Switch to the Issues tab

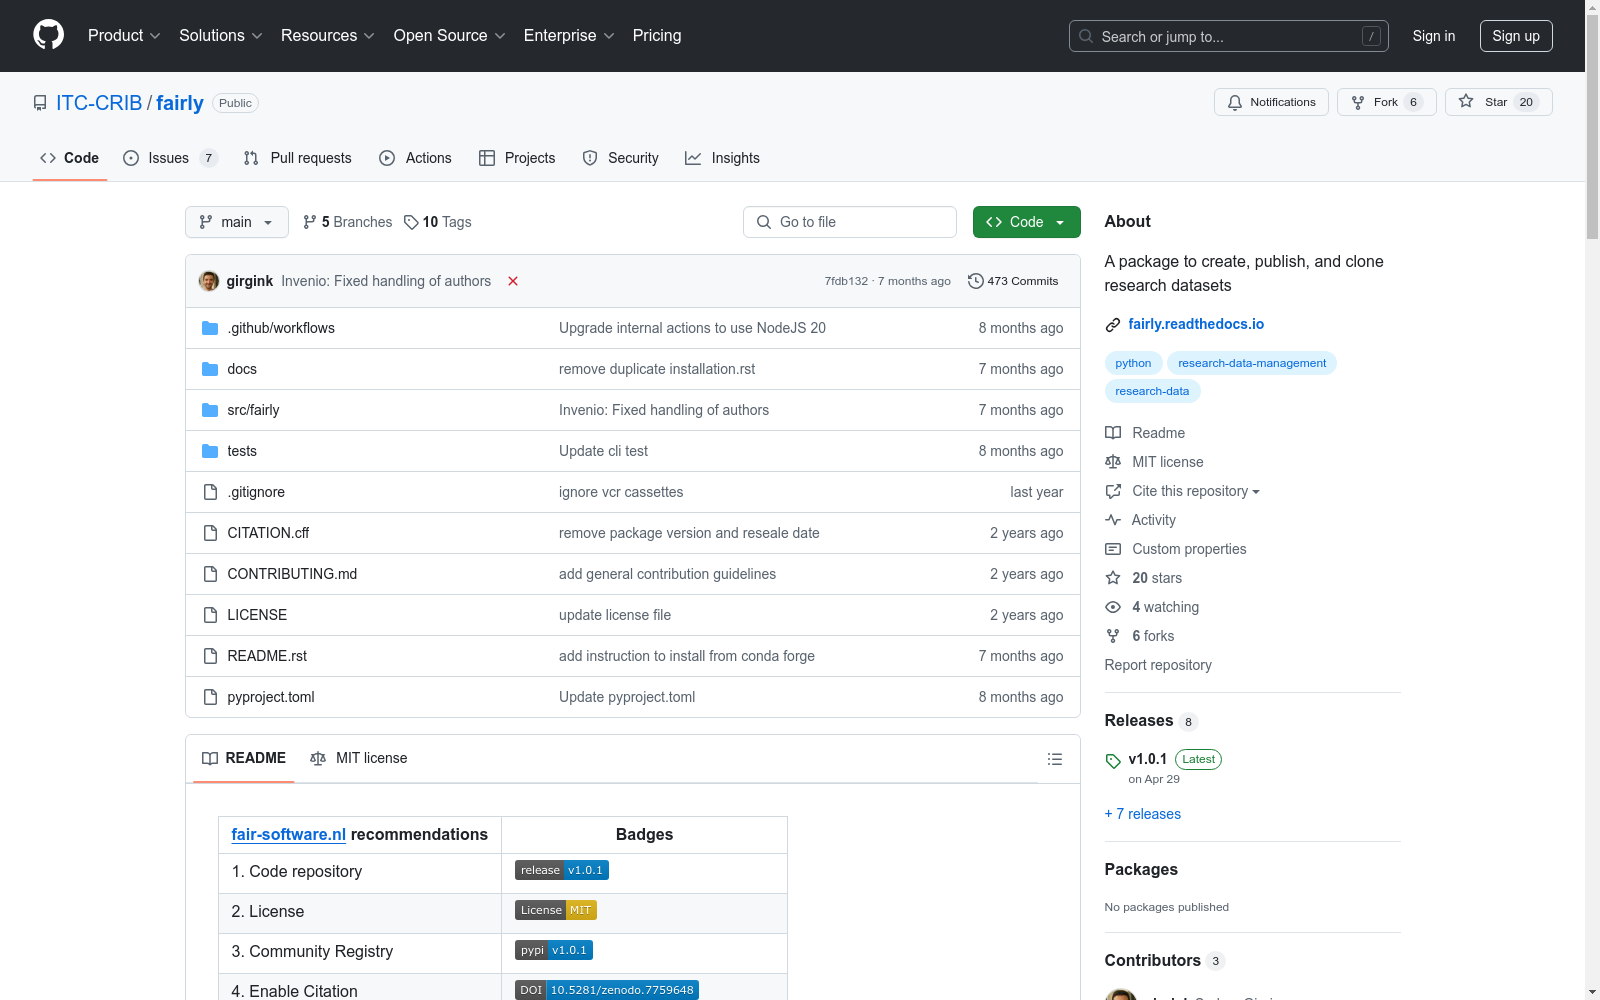pyautogui.click(x=169, y=158)
